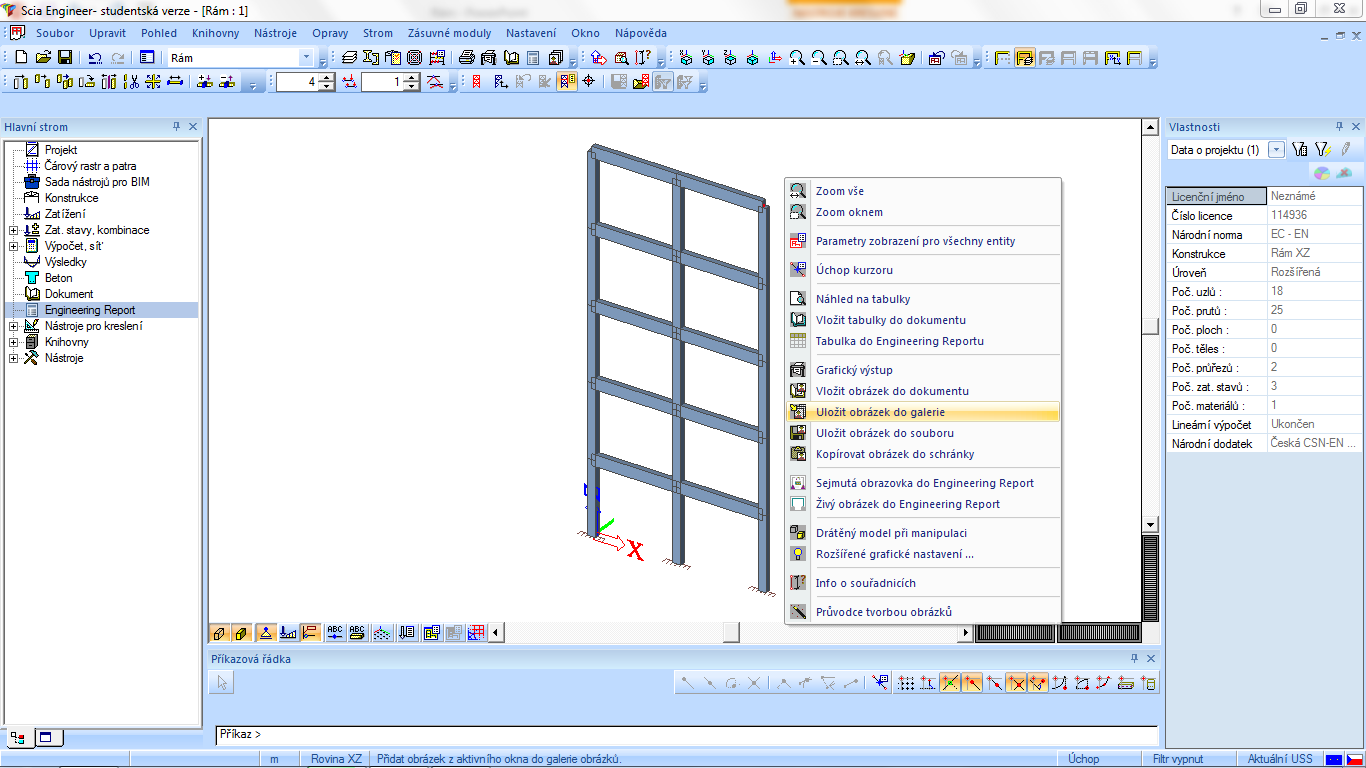The width and height of the screenshot is (1366, 768).
Task: Toggle the highlighted structure-with-table icon
Action: [567, 82]
